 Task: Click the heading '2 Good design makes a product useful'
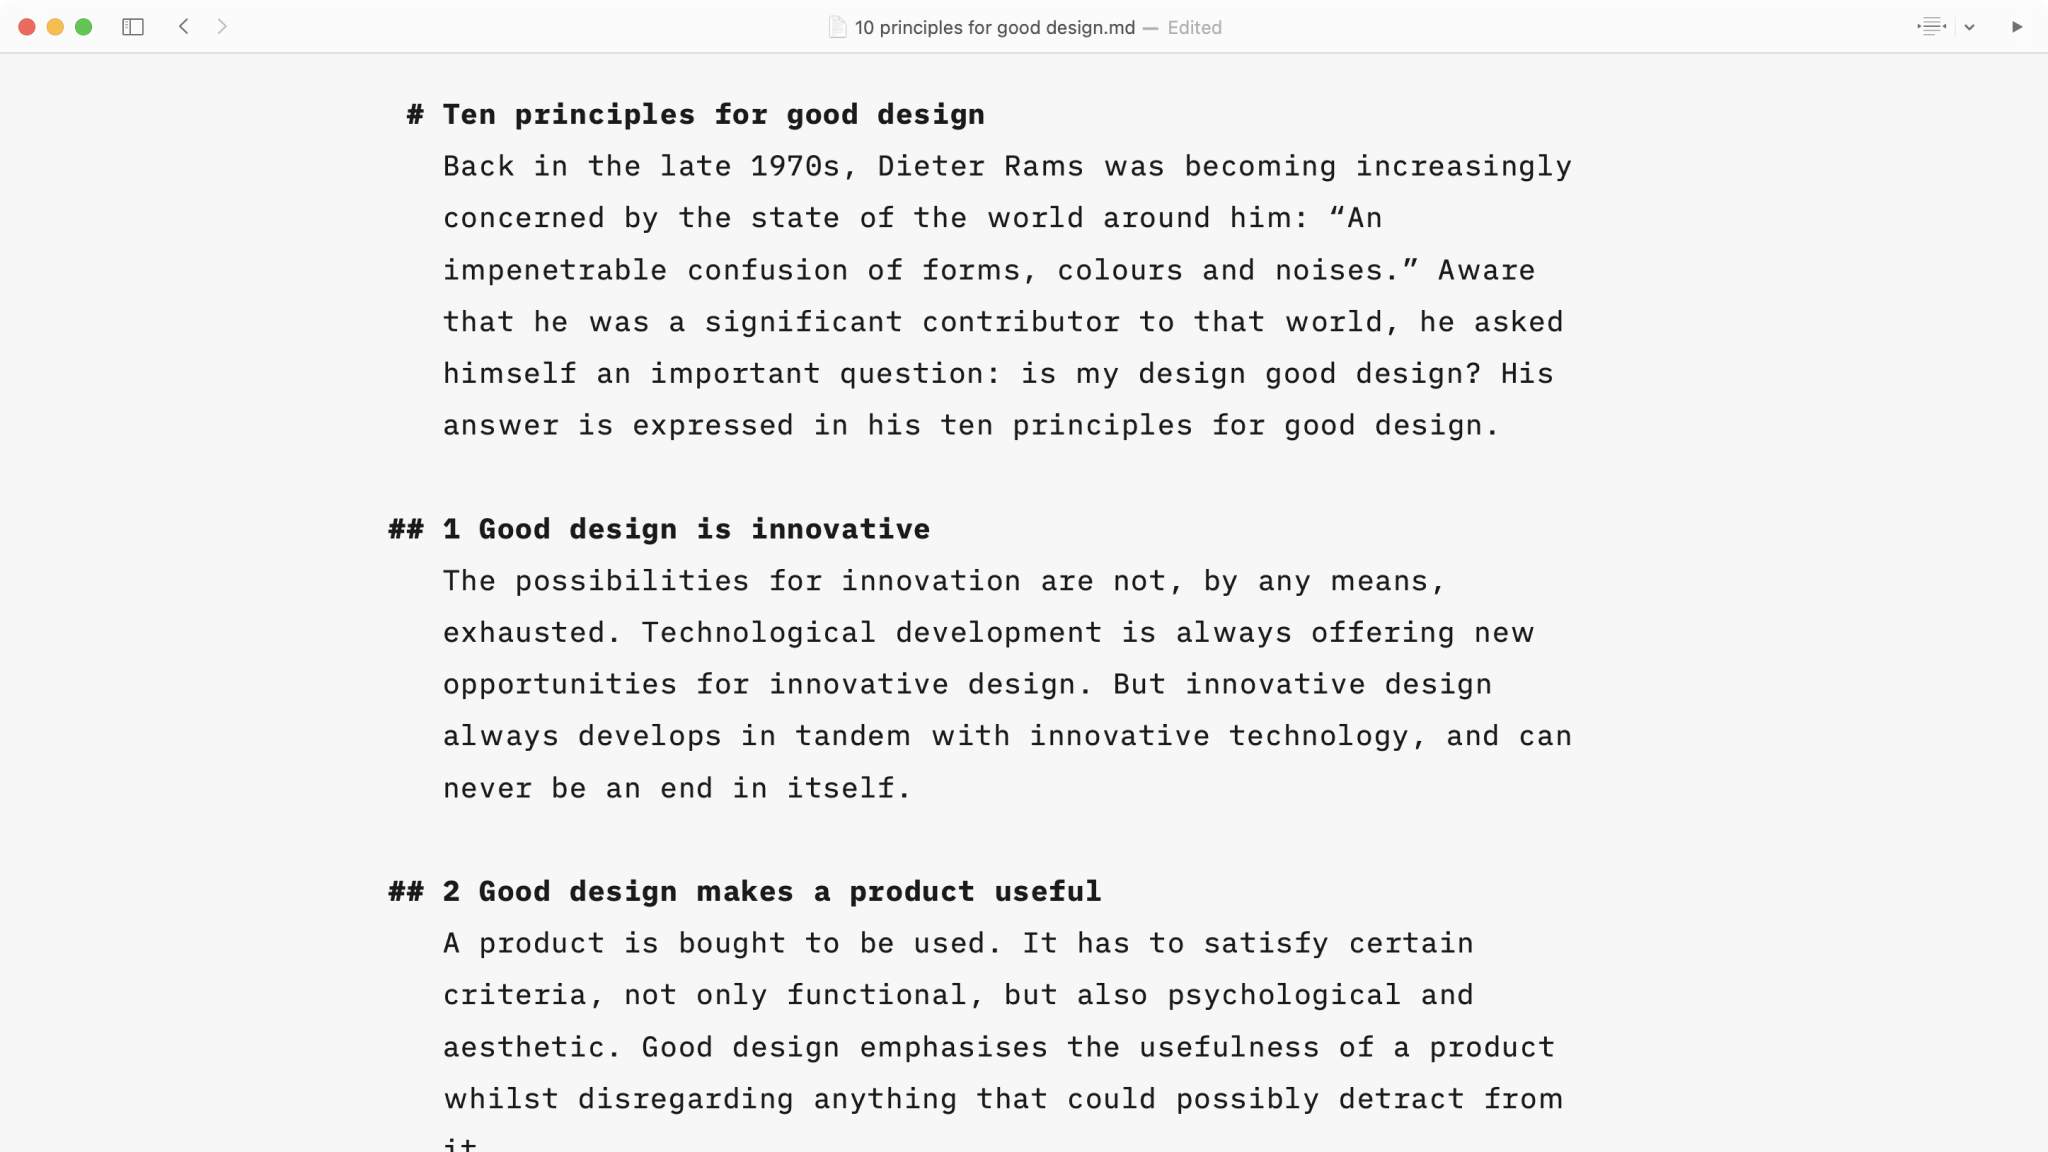coord(770,891)
